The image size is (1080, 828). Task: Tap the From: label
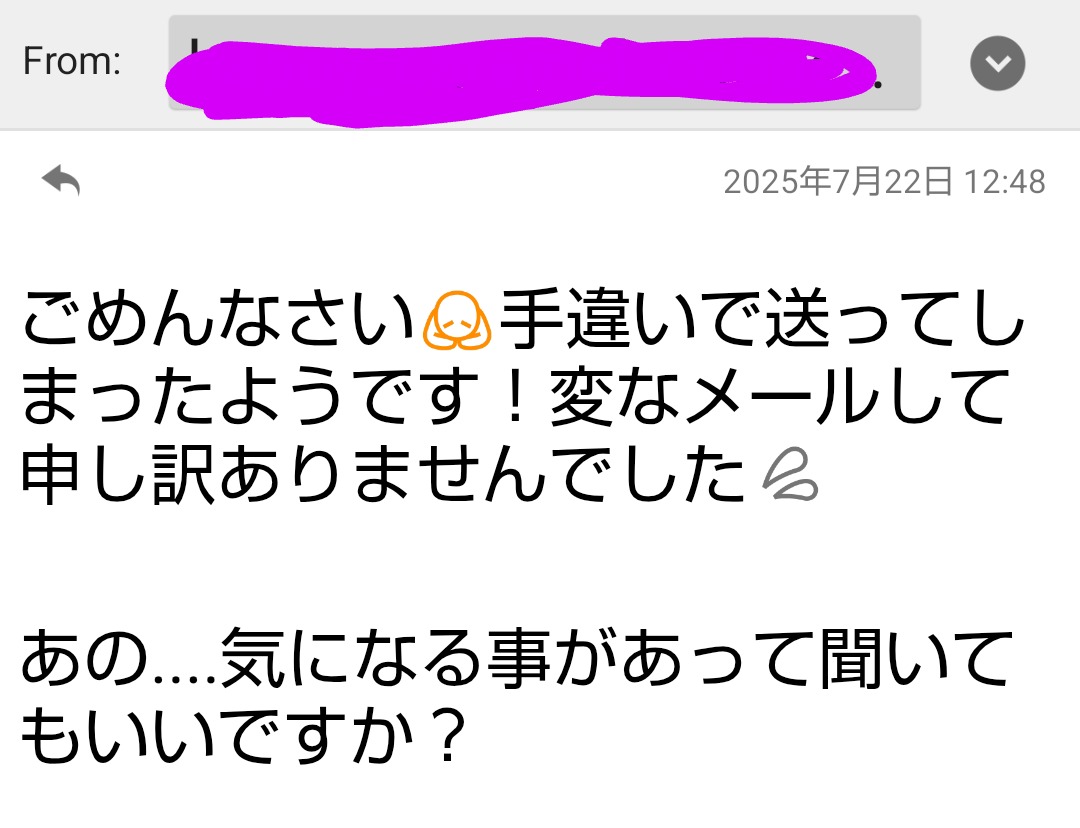(72, 61)
